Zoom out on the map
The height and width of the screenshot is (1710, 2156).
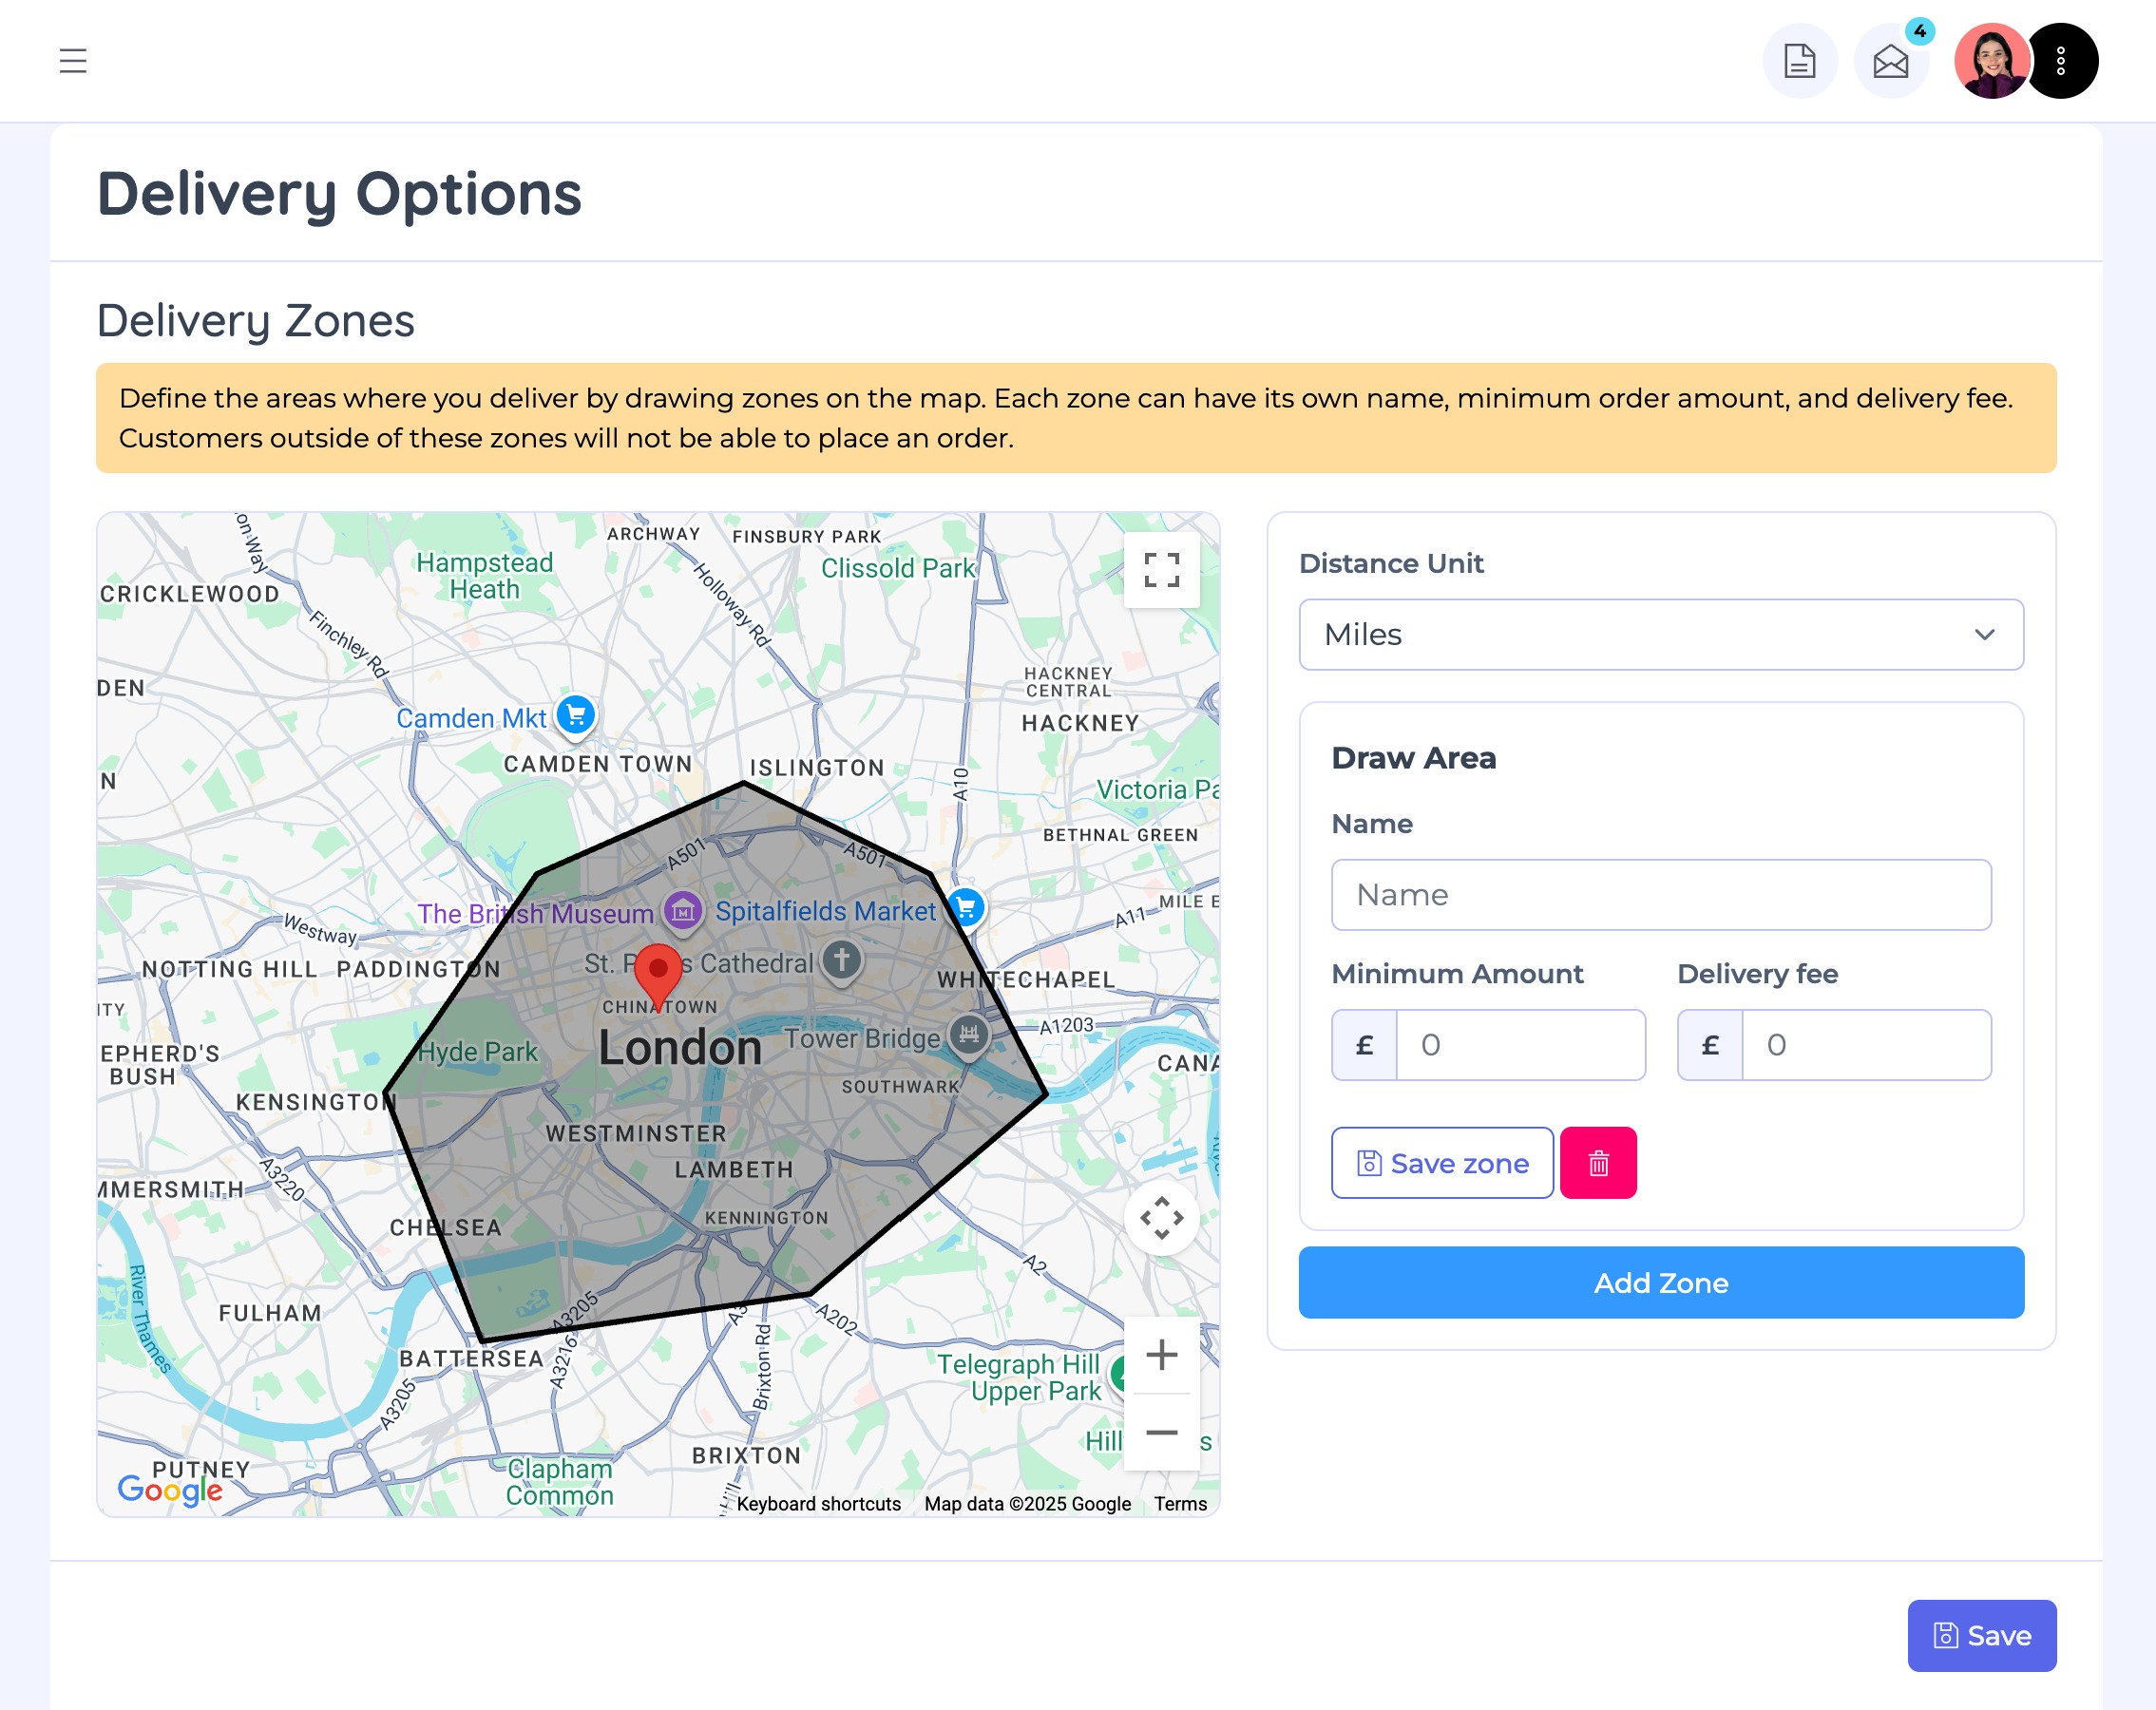[x=1161, y=1432]
